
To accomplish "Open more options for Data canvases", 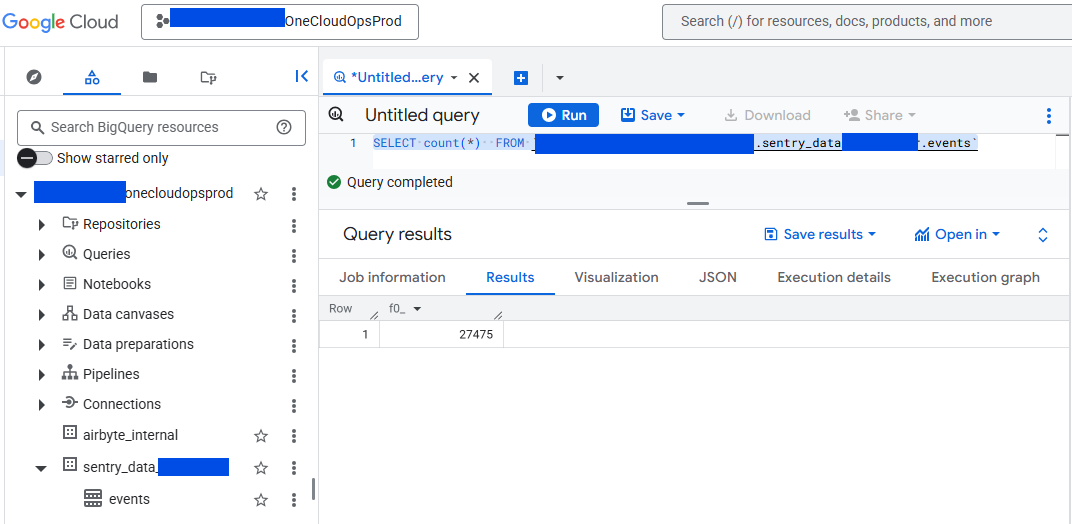I will click(x=294, y=316).
